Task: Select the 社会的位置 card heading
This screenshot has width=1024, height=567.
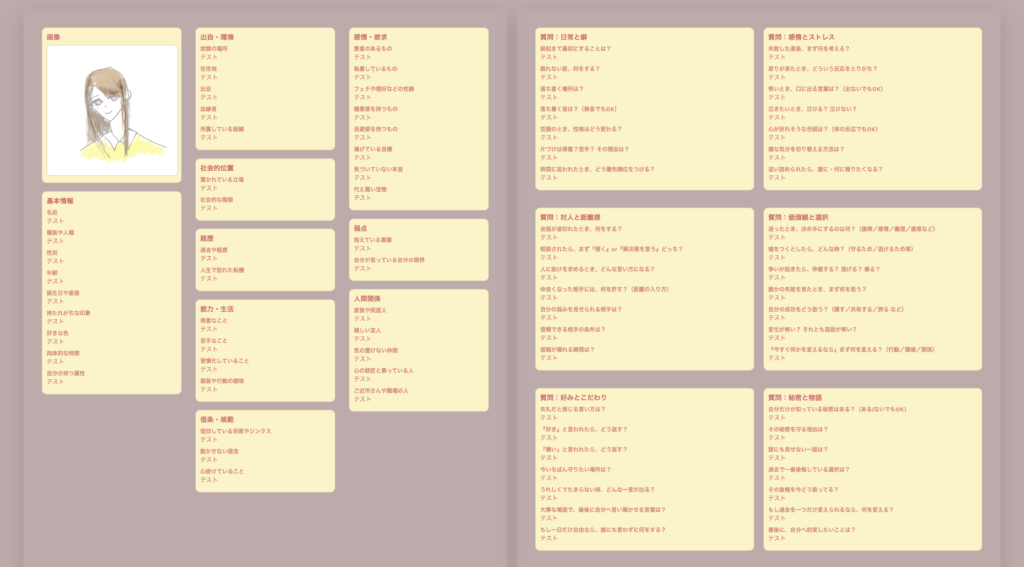Action: (217, 168)
